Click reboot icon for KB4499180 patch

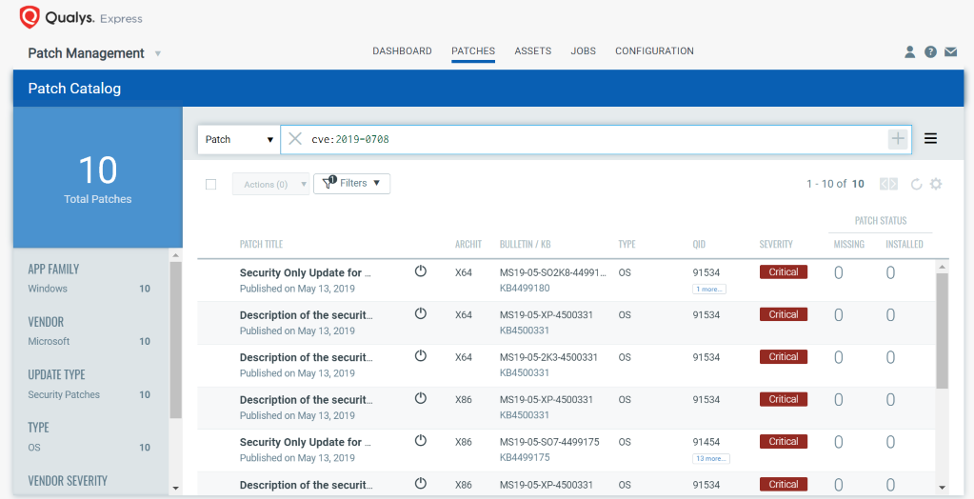421,271
